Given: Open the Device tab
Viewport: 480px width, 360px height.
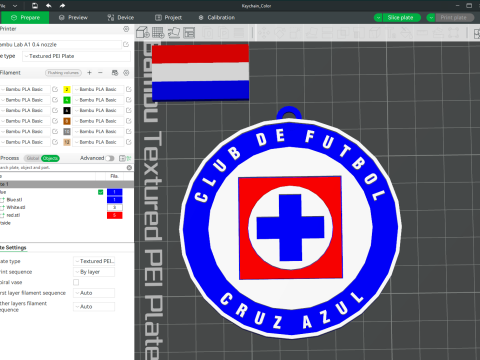Looking at the screenshot, I should click(x=120, y=18).
